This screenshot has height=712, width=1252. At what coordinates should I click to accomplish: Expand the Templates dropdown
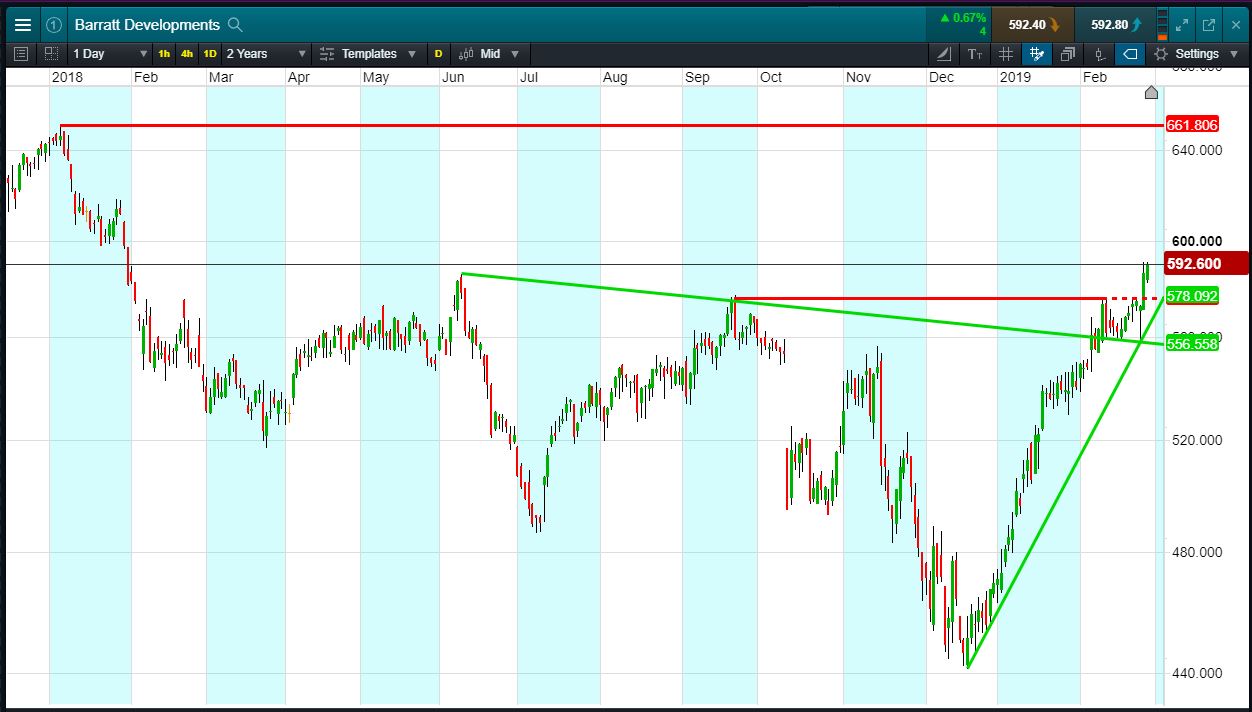coord(412,54)
